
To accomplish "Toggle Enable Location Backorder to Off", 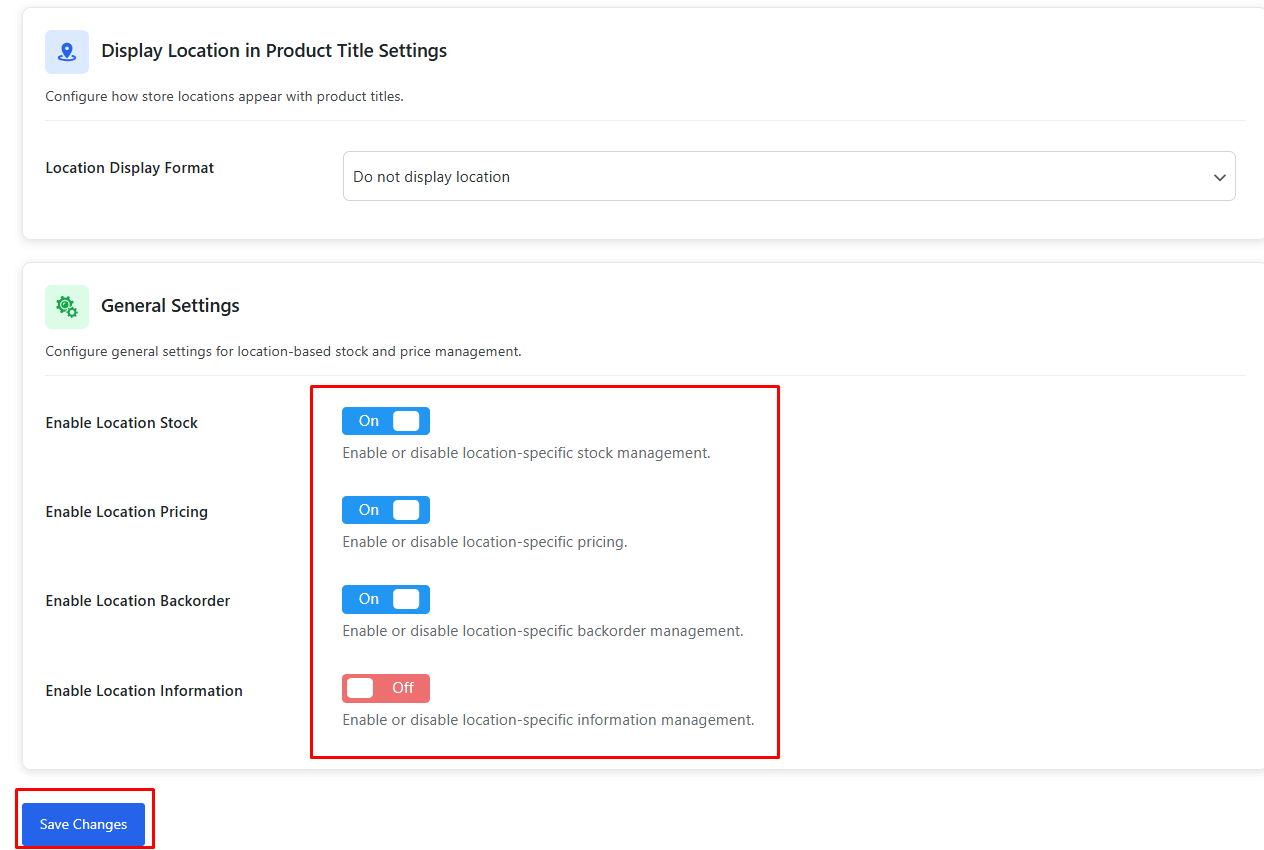I will click(x=385, y=599).
